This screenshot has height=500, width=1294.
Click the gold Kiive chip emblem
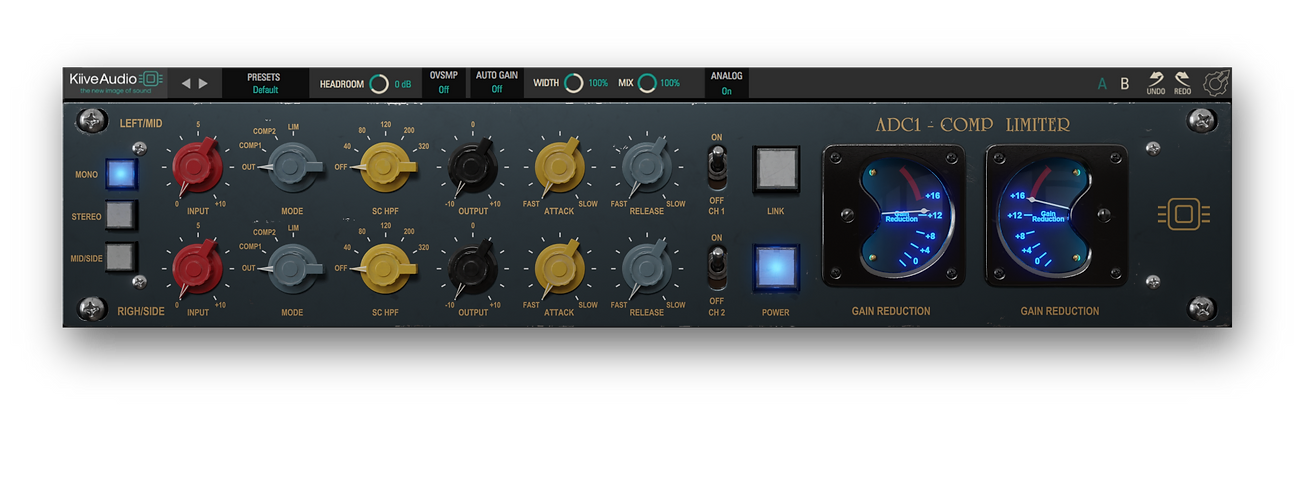click(1183, 214)
